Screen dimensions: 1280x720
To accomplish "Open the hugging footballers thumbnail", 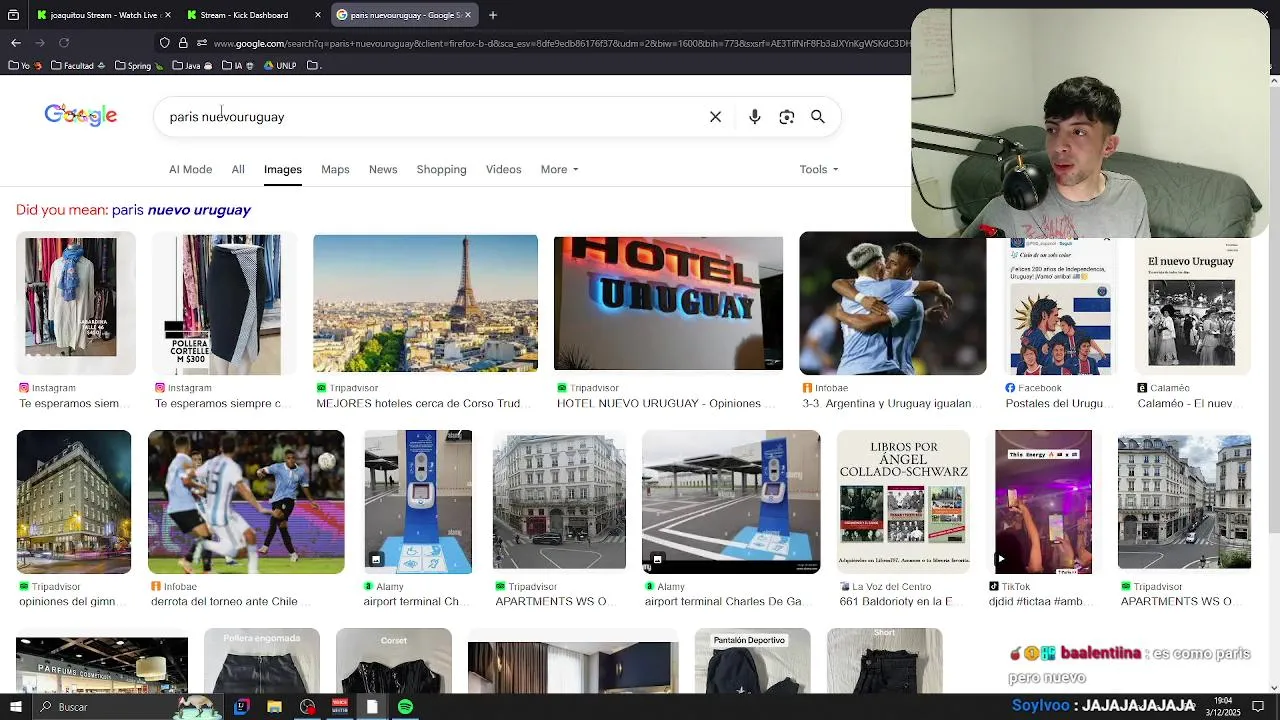I will pyautogui.click(x=892, y=303).
